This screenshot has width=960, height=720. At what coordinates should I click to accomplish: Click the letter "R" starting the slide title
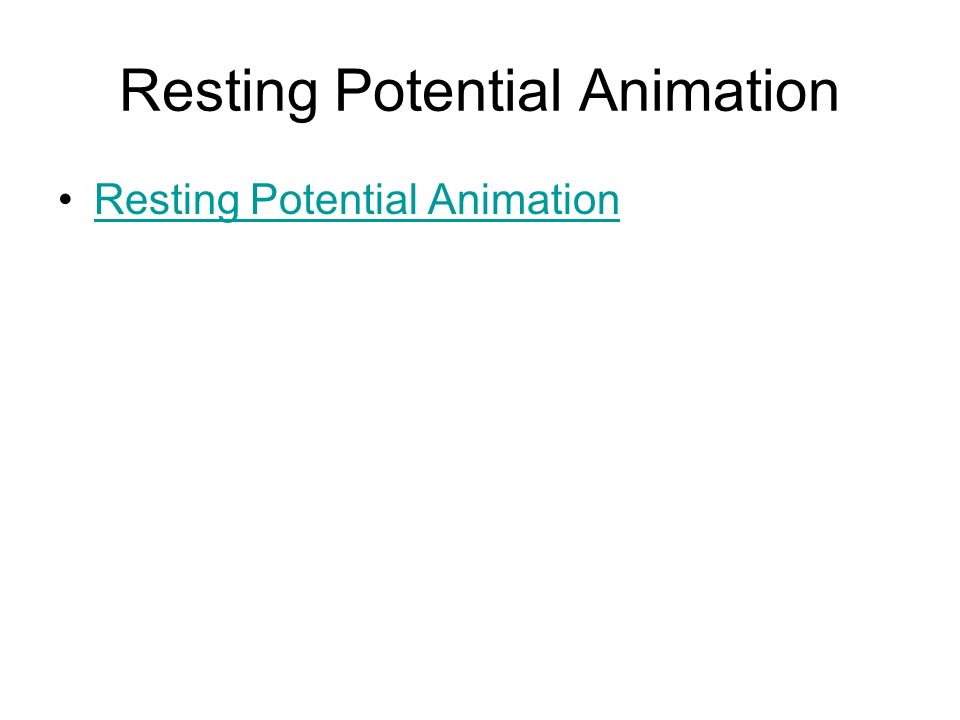[139, 90]
